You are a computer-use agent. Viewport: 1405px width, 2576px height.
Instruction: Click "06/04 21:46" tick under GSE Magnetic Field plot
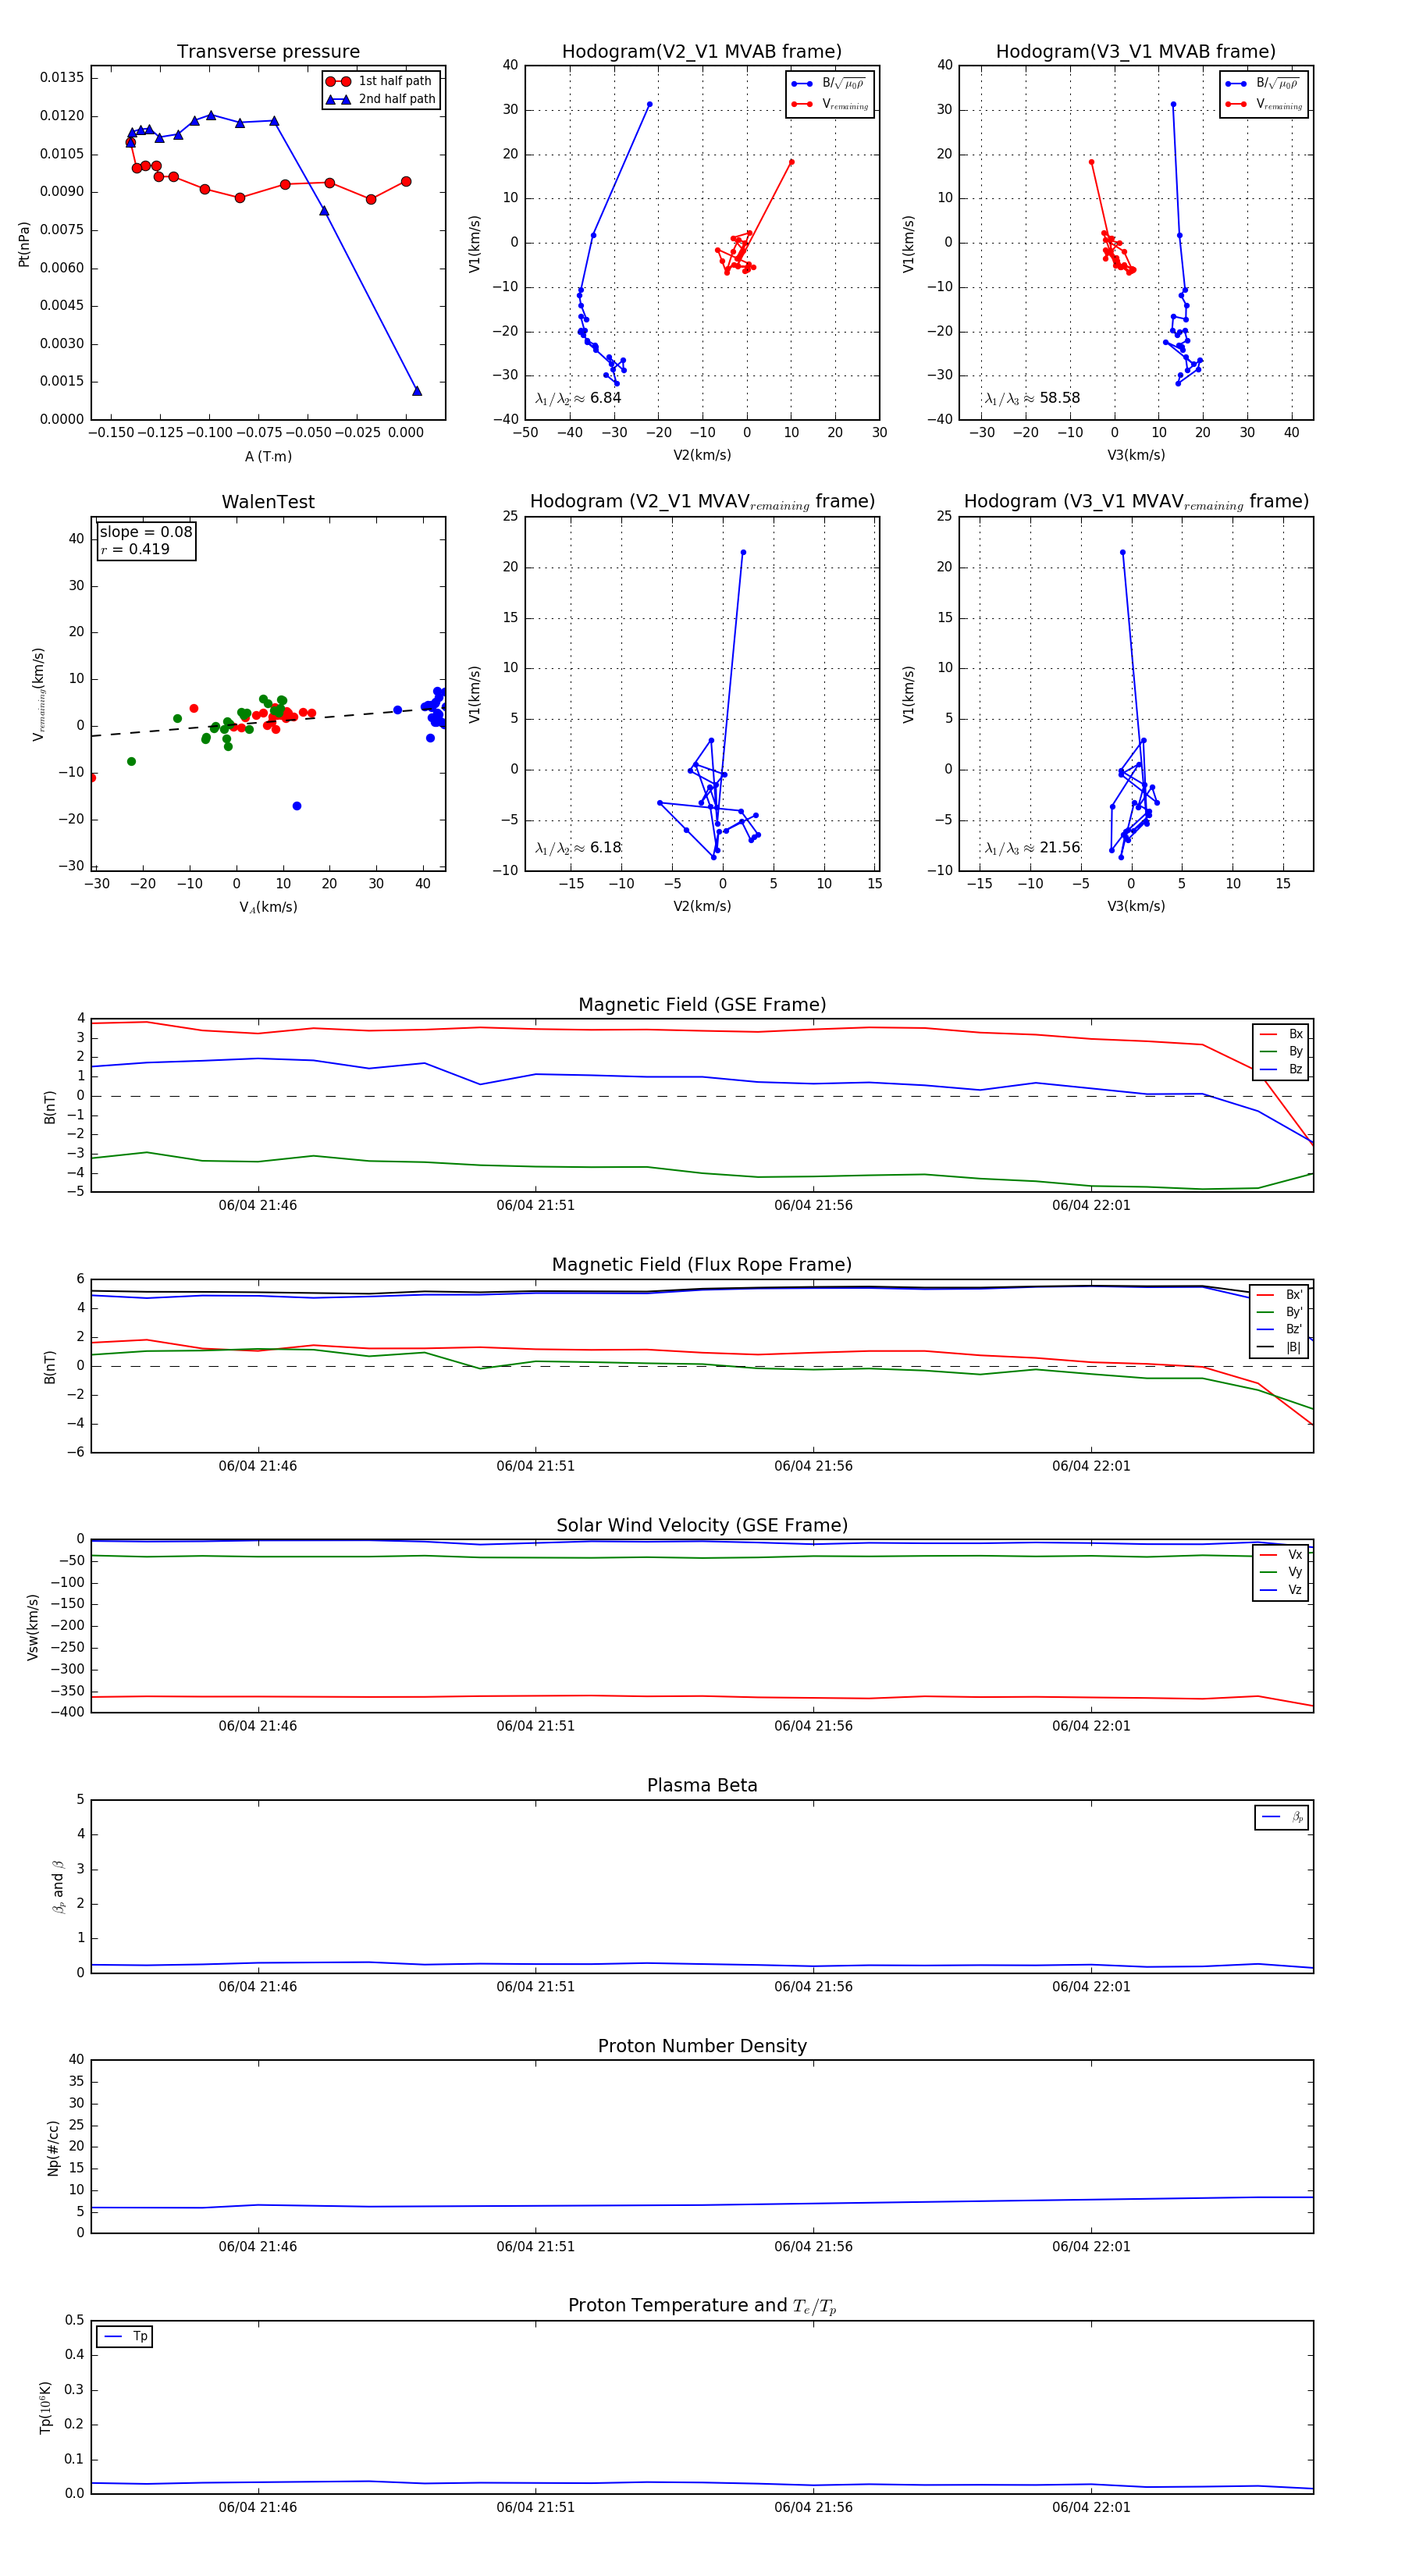(x=258, y=1205)
